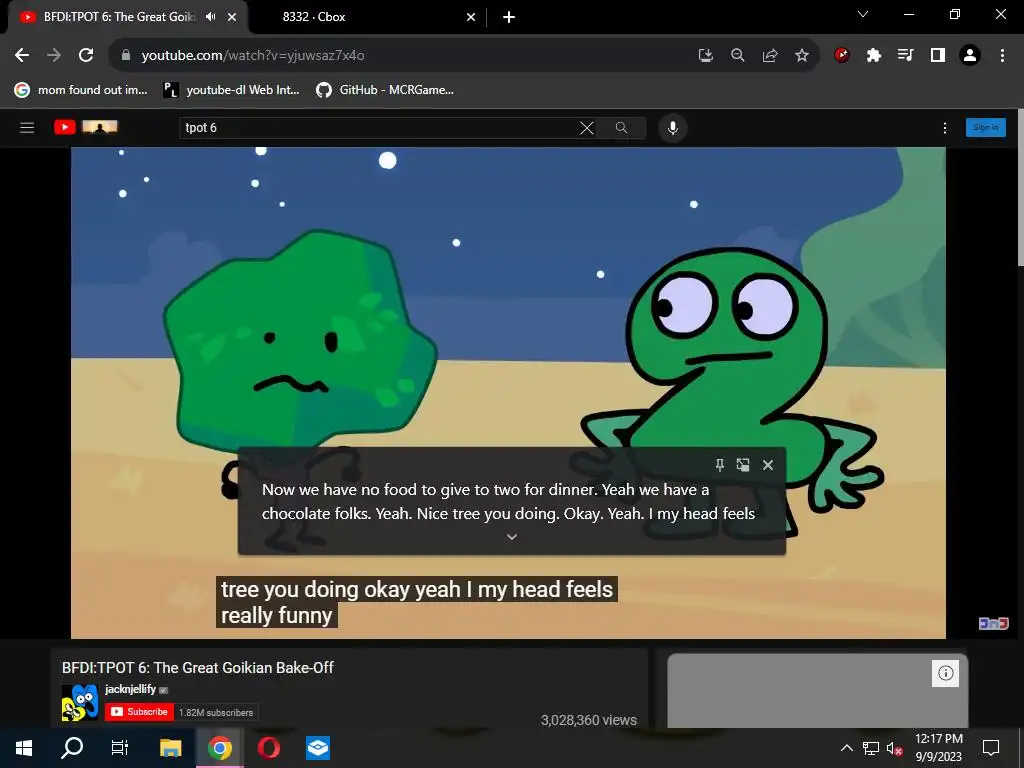This screenshot has height=768, width=1024.
Task: Pin the live caption box
Action: (x=720, y=465)
